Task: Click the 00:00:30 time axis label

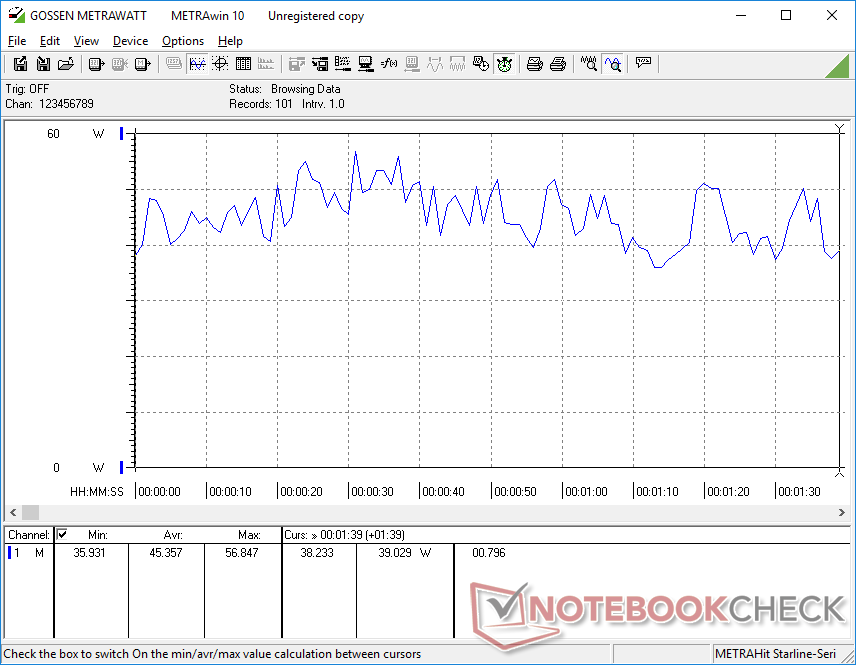Action: click(x=372, y=491)
